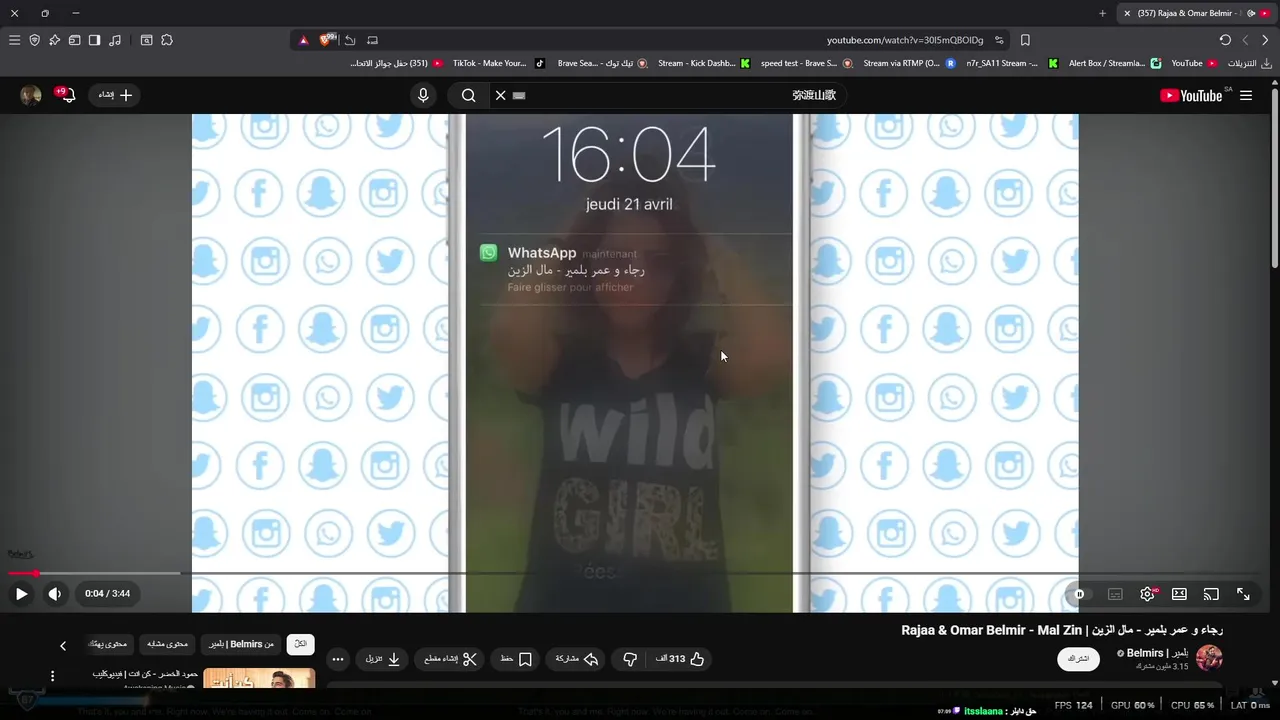Open the Belmirs channel avatar

1210,658
